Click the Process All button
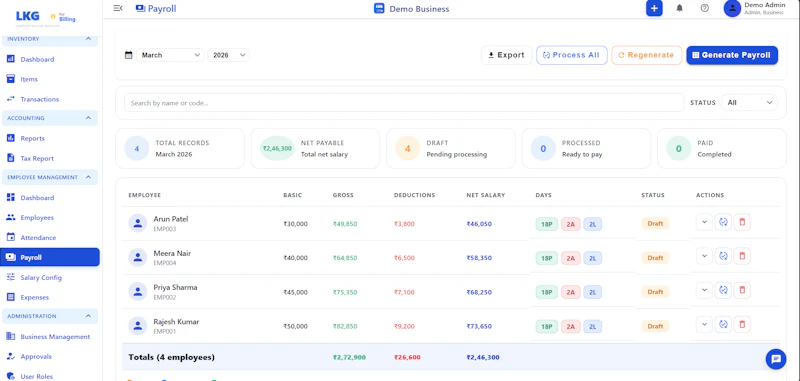Screen dimensions: 800x381 tap(571, 55)
